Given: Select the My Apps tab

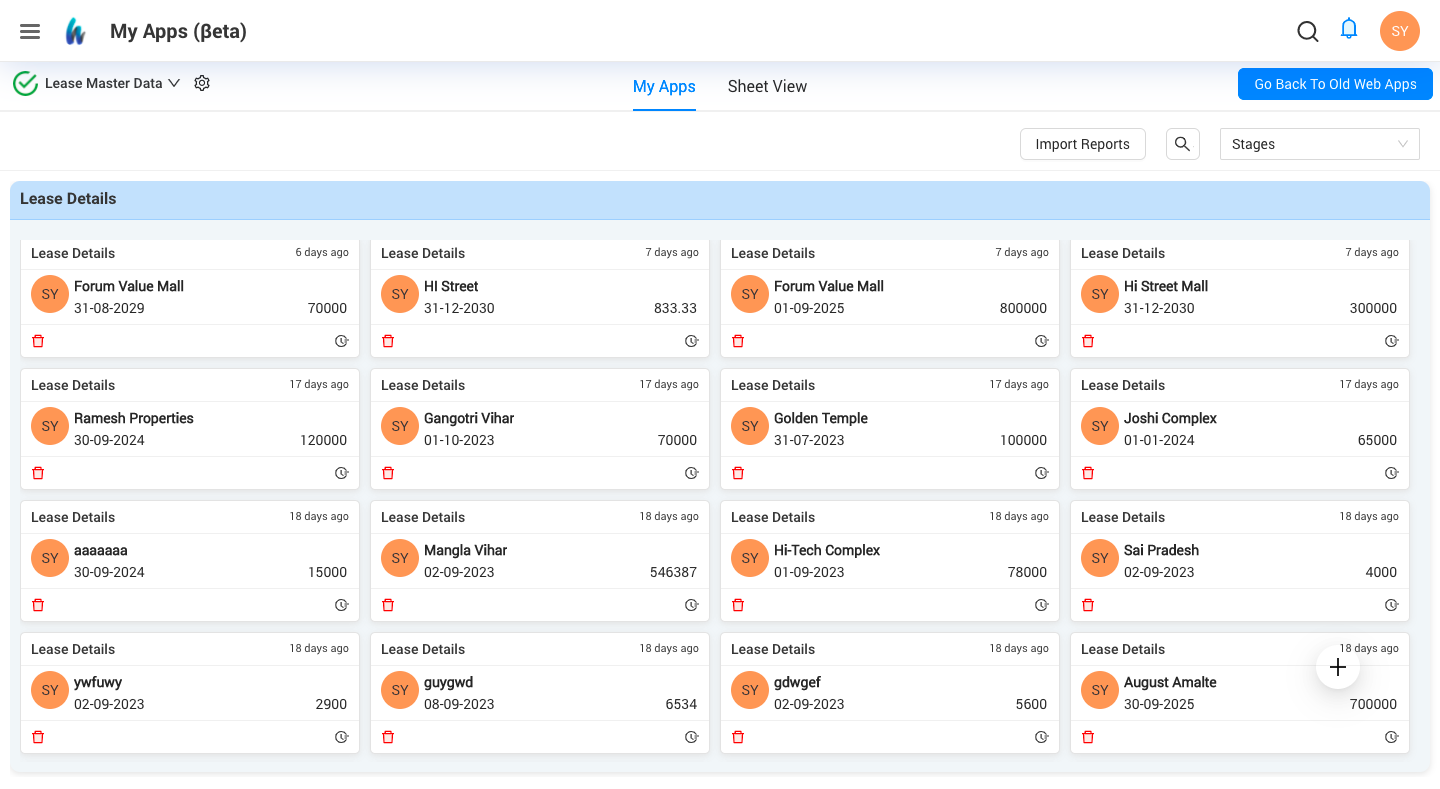Looking at the screenshot, I should pos(664,87).
